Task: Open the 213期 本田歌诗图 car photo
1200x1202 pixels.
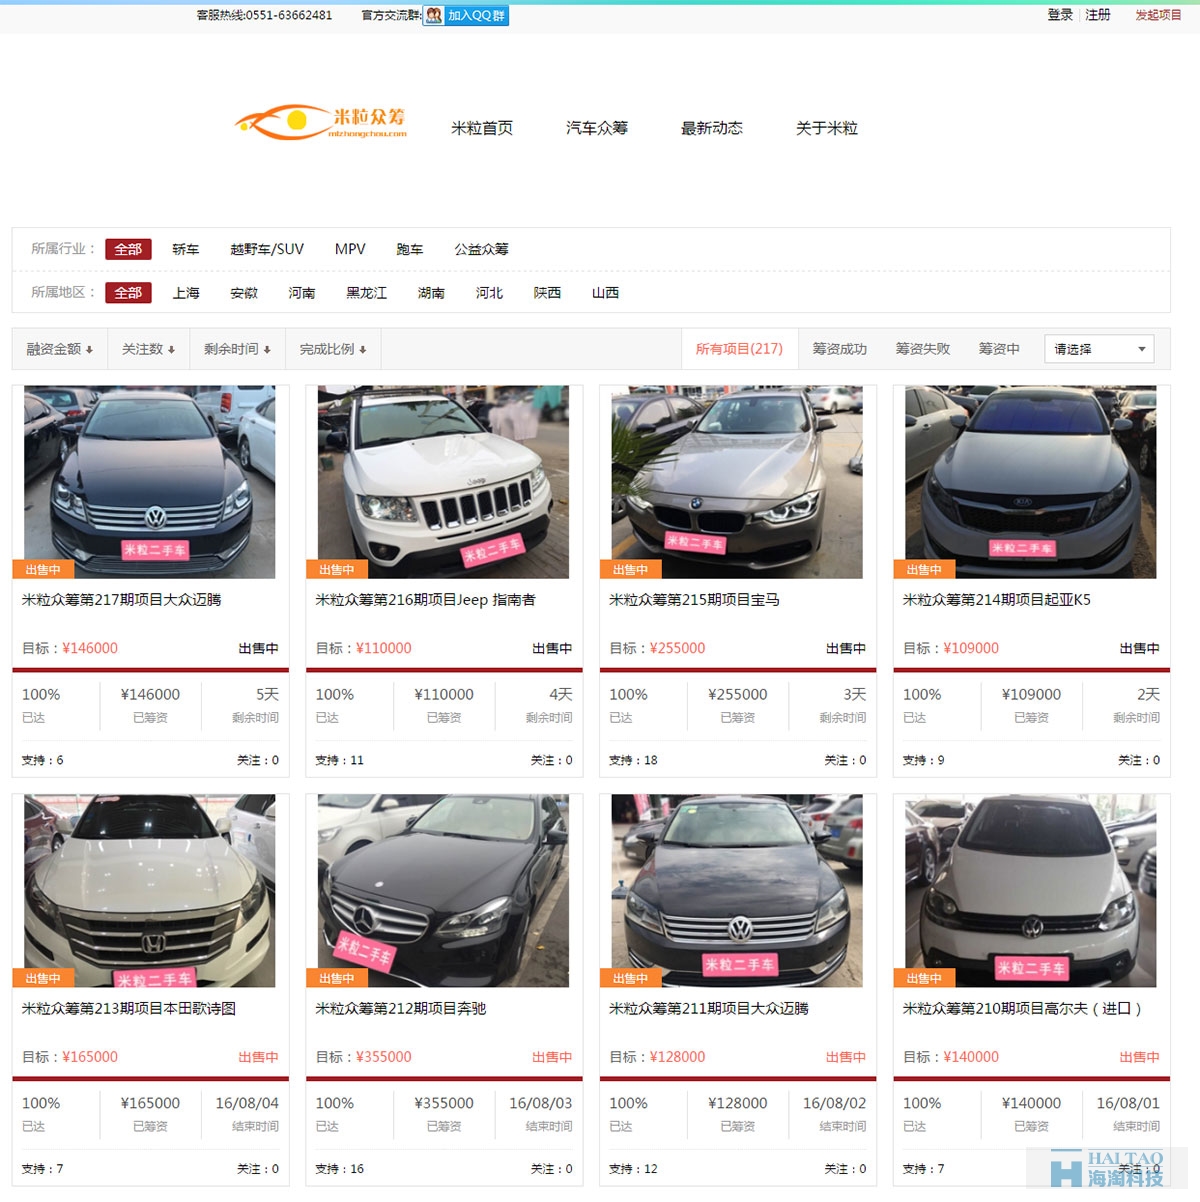Action: [150, 891]
